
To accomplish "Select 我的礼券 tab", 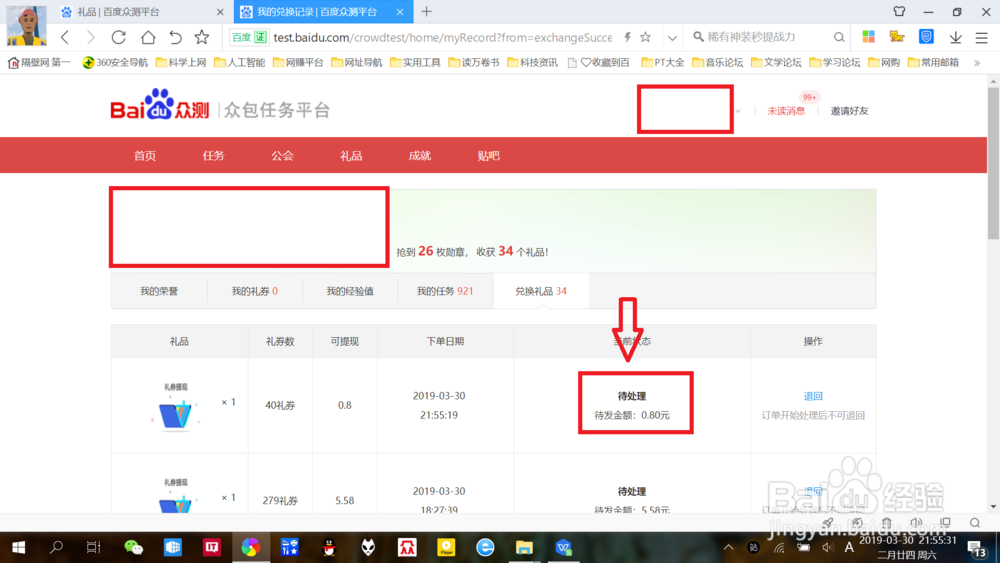I will pos(254,291).
